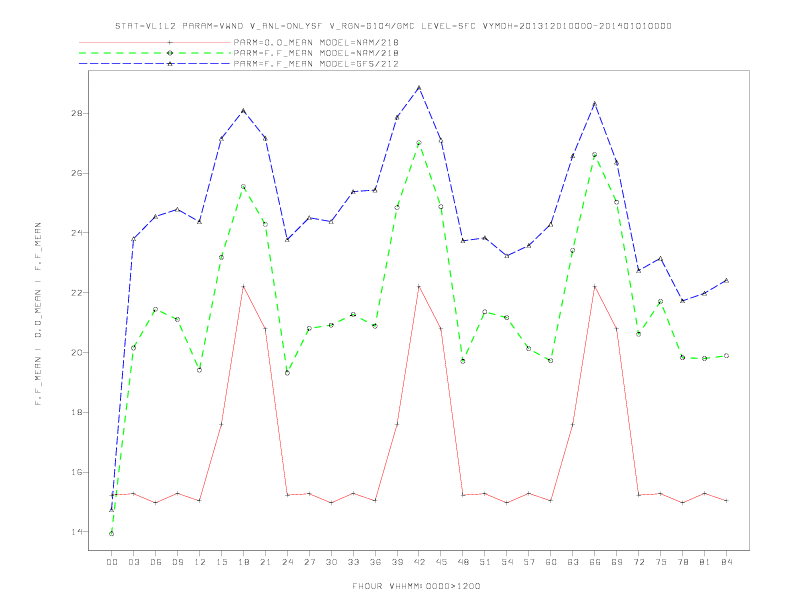
Task: Click green NAM circle marker peak at hour 42
Action: tap(419, 143)
